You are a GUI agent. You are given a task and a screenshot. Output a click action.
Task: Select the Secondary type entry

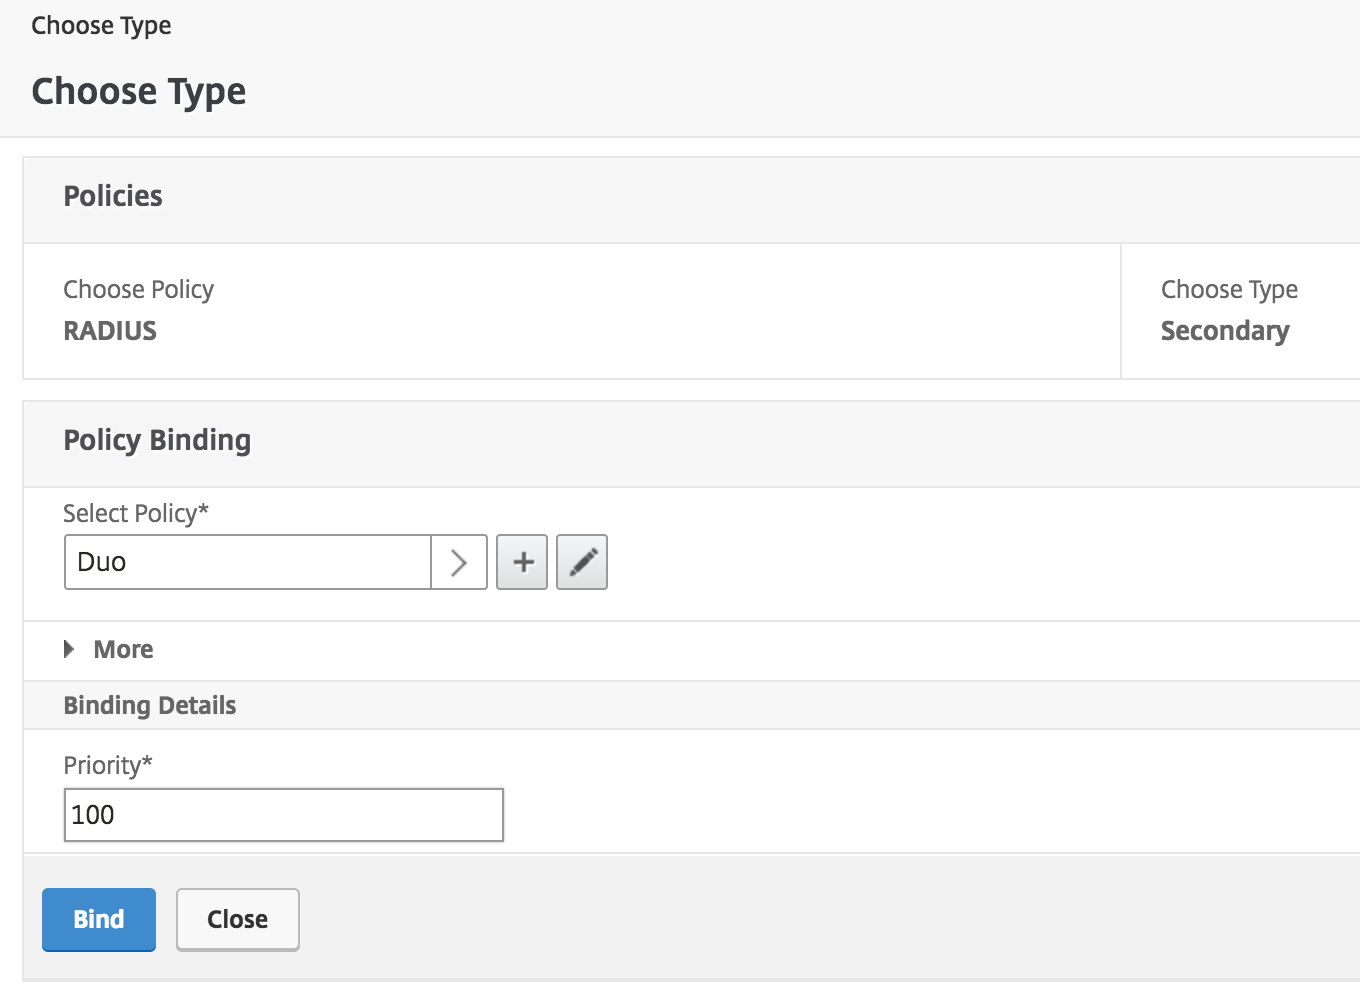point(1224,330)
